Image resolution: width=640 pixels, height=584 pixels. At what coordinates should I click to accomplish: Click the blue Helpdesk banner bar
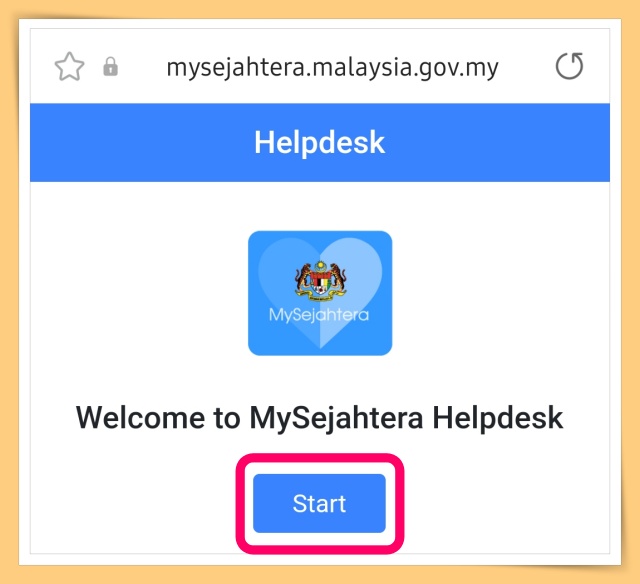tap(320, 142)
